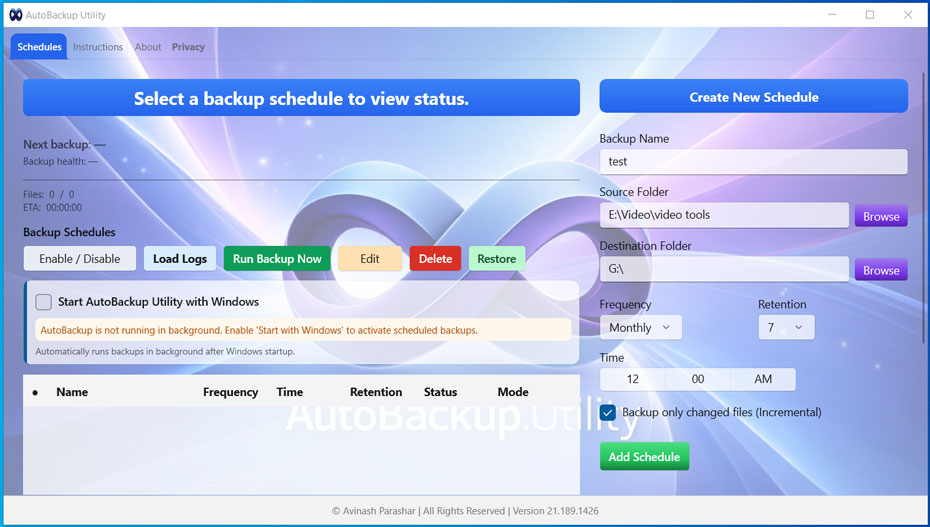Image resolution: width=930 pixels, height=527 pixels.
Task: Switch to the Schedules tab
Action: 39,47
